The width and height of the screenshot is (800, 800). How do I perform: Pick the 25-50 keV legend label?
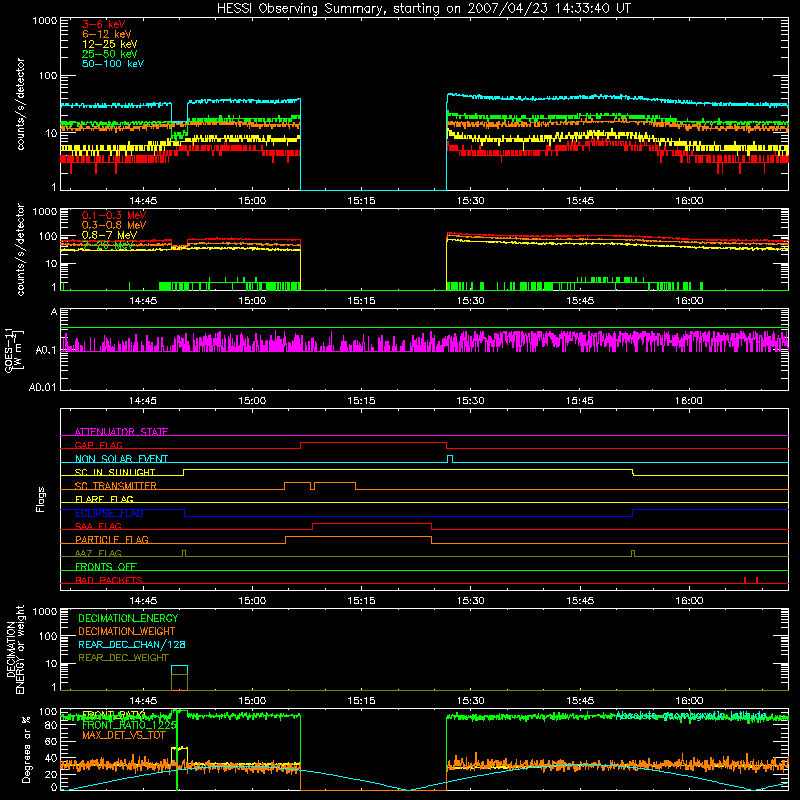(110, 54)
